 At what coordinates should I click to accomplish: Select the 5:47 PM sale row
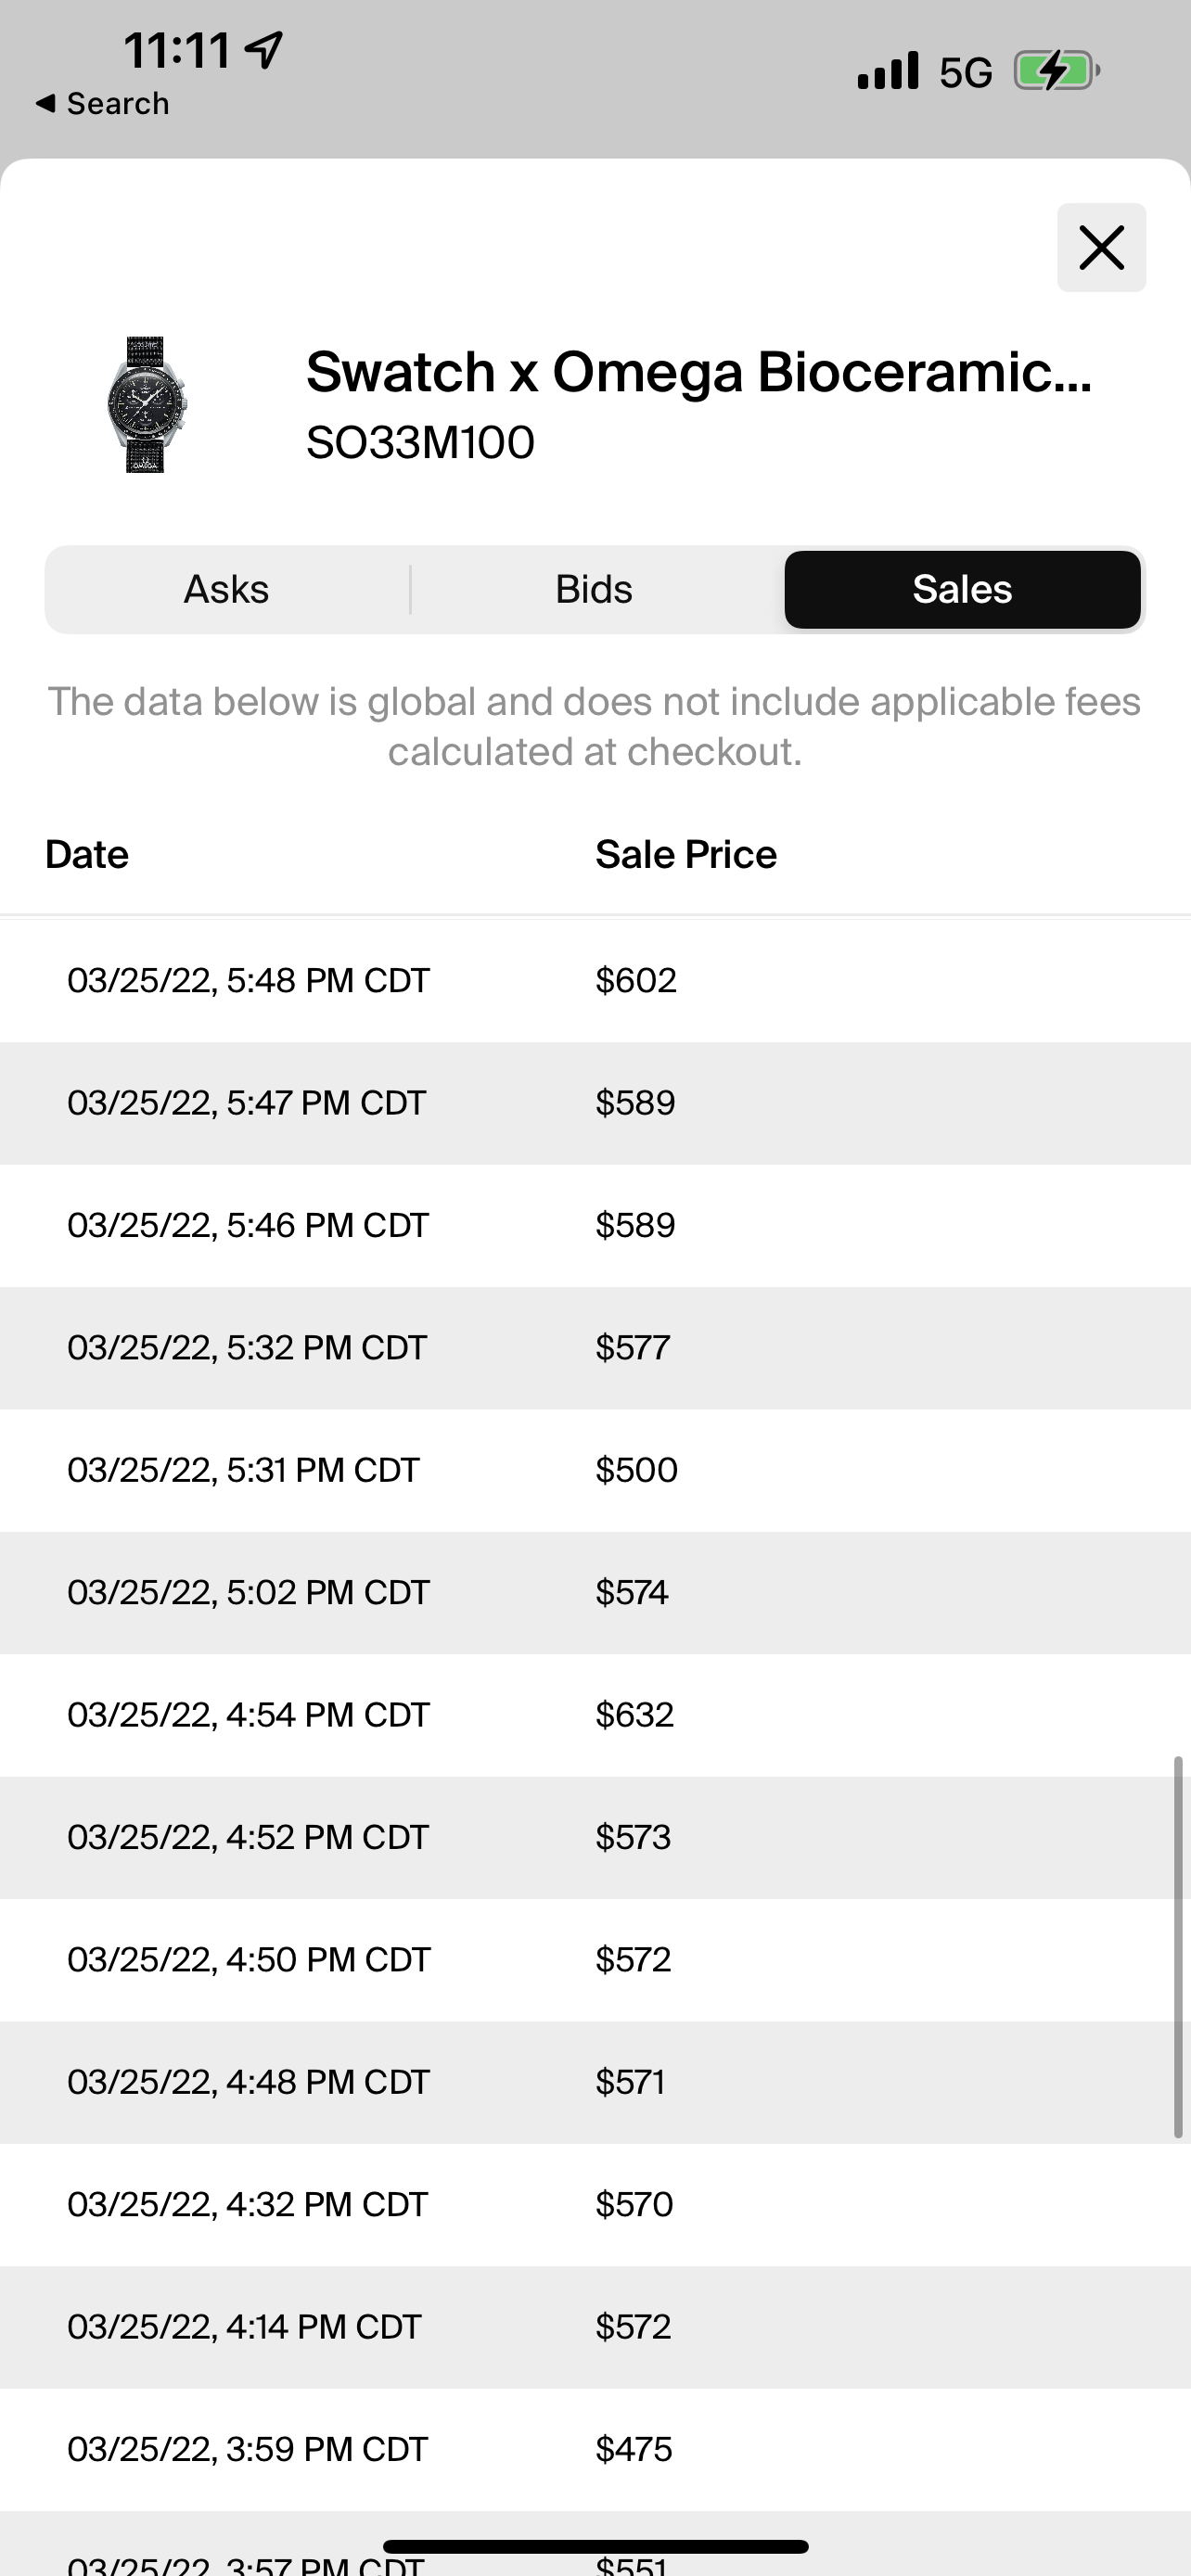point(595,1103)
